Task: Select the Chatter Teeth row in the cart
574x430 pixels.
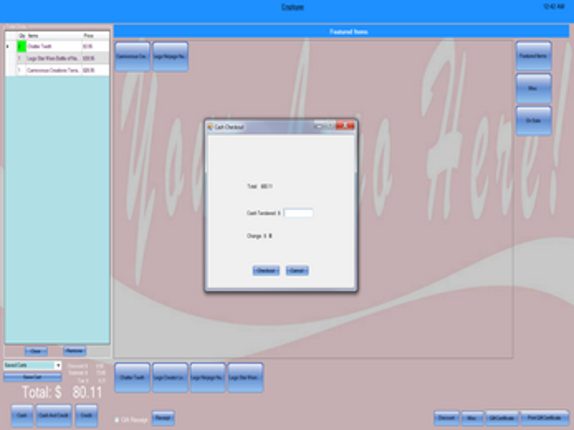Action: point(57,46)
